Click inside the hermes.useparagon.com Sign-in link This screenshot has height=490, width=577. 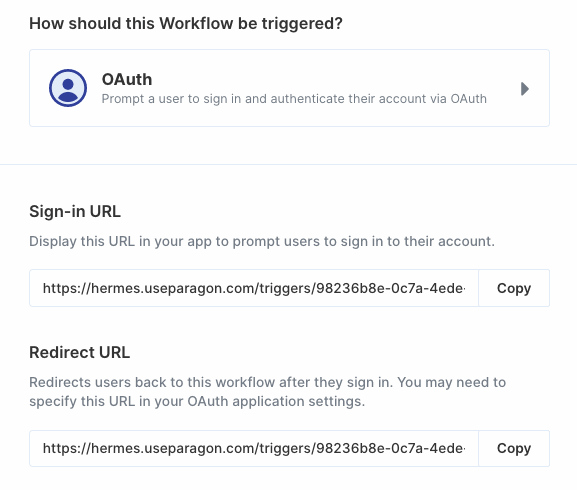point(254,288)
